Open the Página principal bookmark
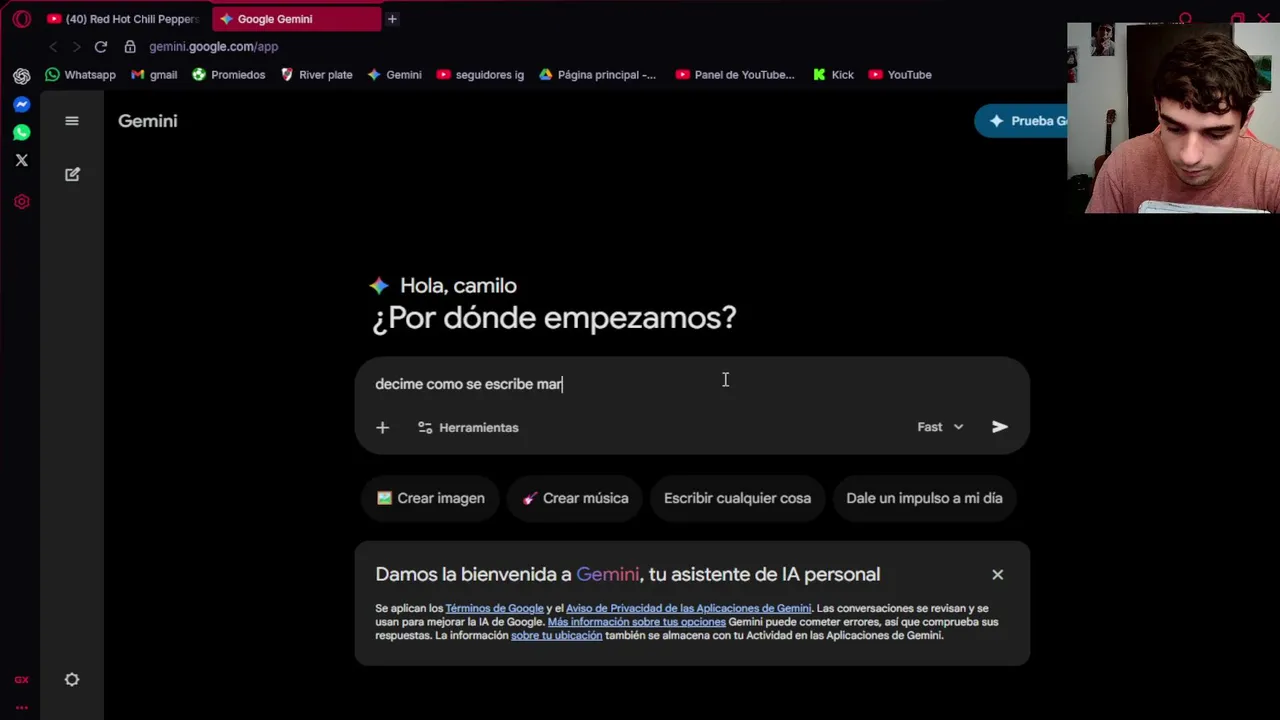The height and width of the screenshot is (720, 1280). click(x=598, y=75)
